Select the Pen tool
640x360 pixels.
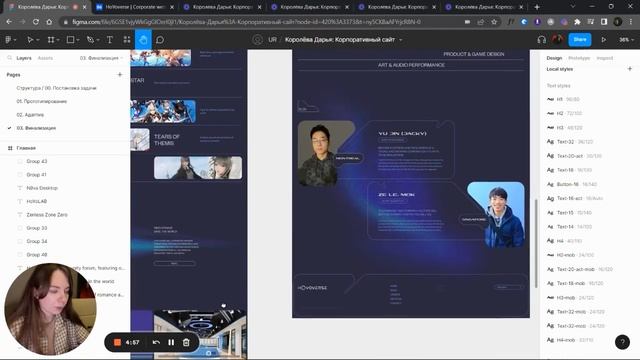(x=90, y=40)
